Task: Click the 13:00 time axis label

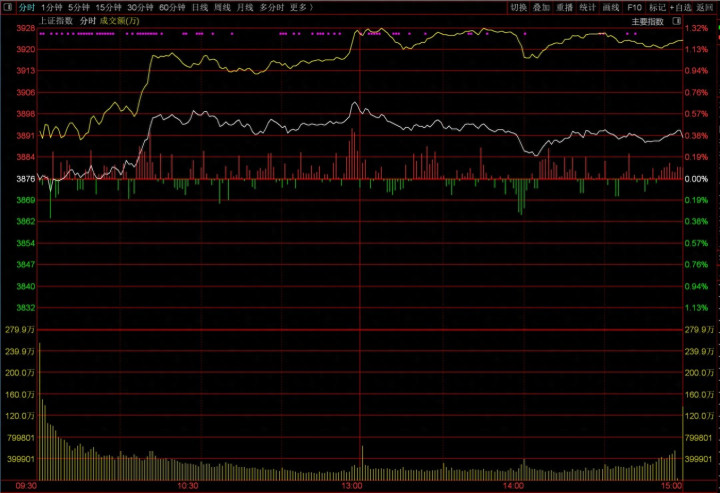Action: coord(352,486)
